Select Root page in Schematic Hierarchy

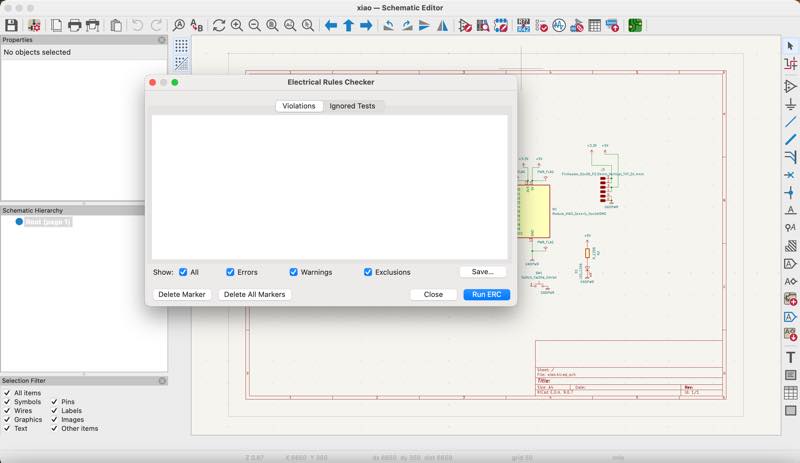48,222
